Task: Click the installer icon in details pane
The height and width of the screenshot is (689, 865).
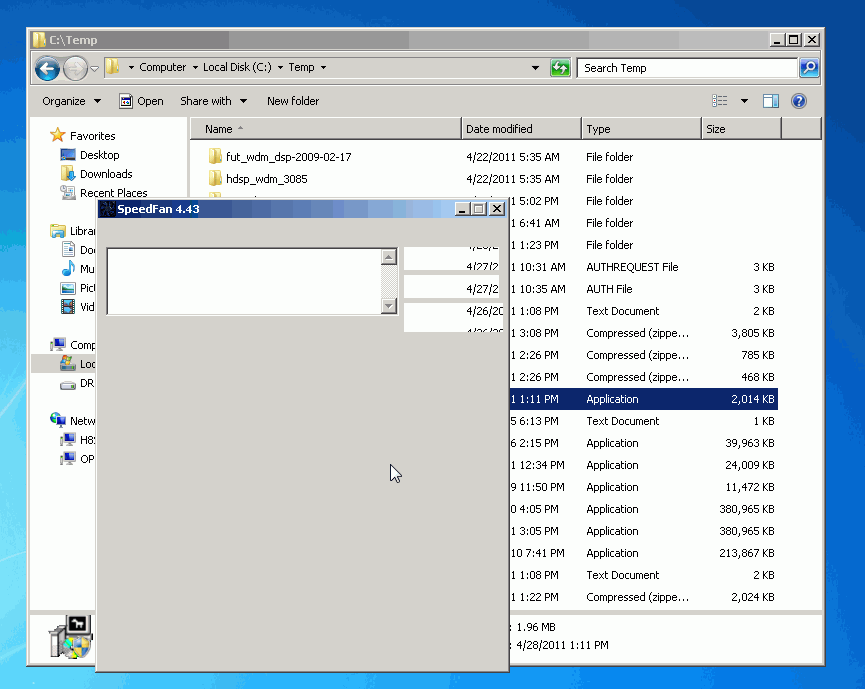Action: pyautogui.click(x=70, y=637)
